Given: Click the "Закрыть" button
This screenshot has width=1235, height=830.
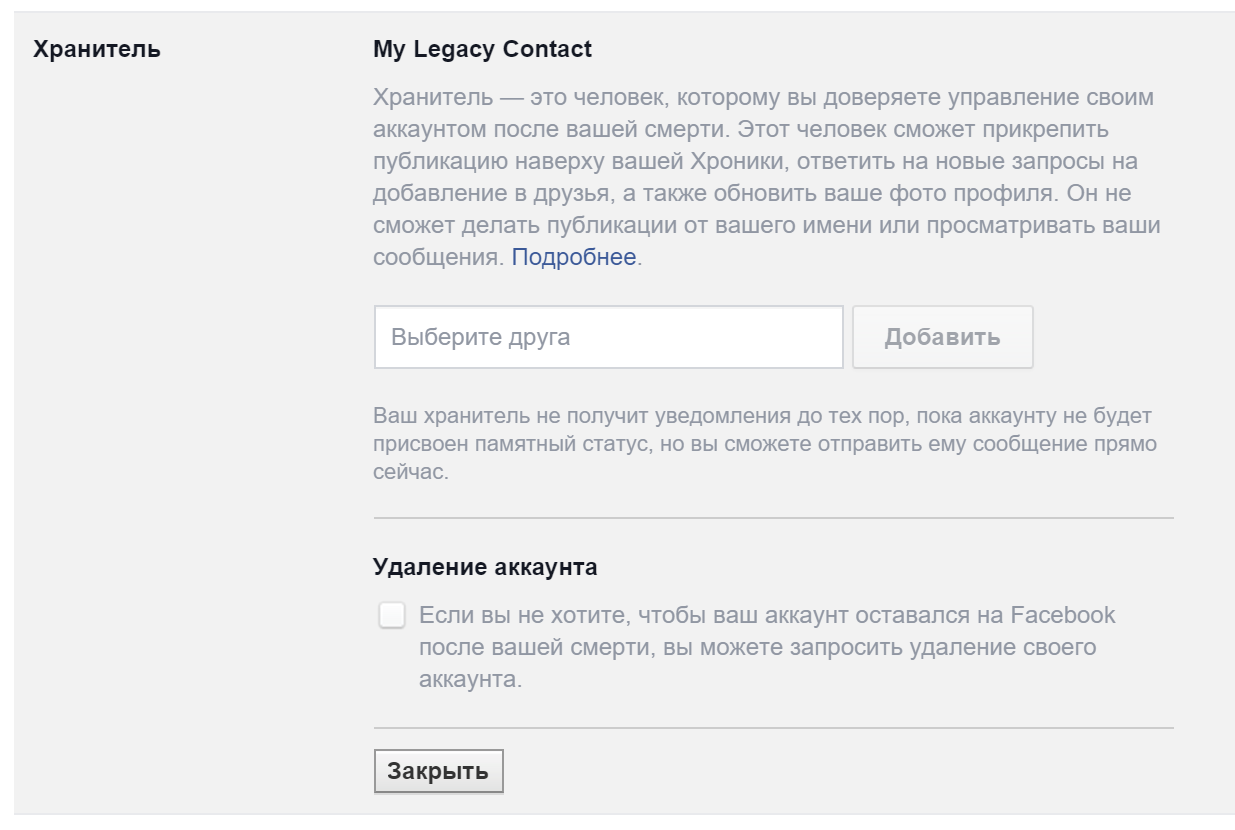Looking at the screenshot, I should coord(438,771).
